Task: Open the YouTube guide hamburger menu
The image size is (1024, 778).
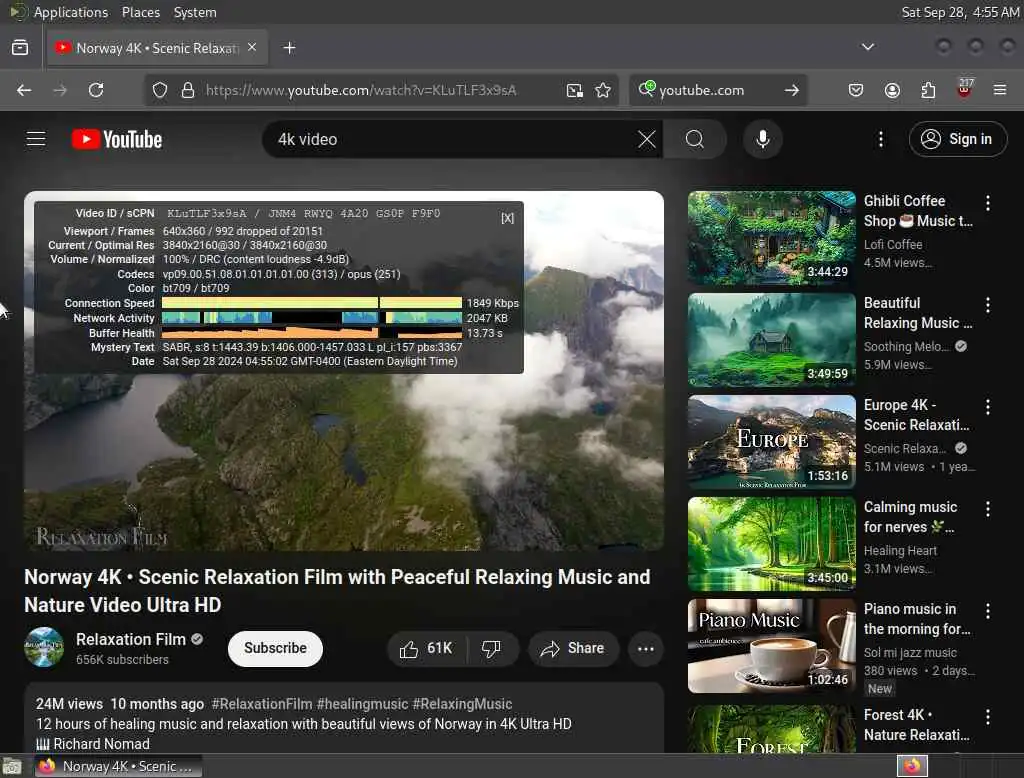Action: (x=36, y=139)
